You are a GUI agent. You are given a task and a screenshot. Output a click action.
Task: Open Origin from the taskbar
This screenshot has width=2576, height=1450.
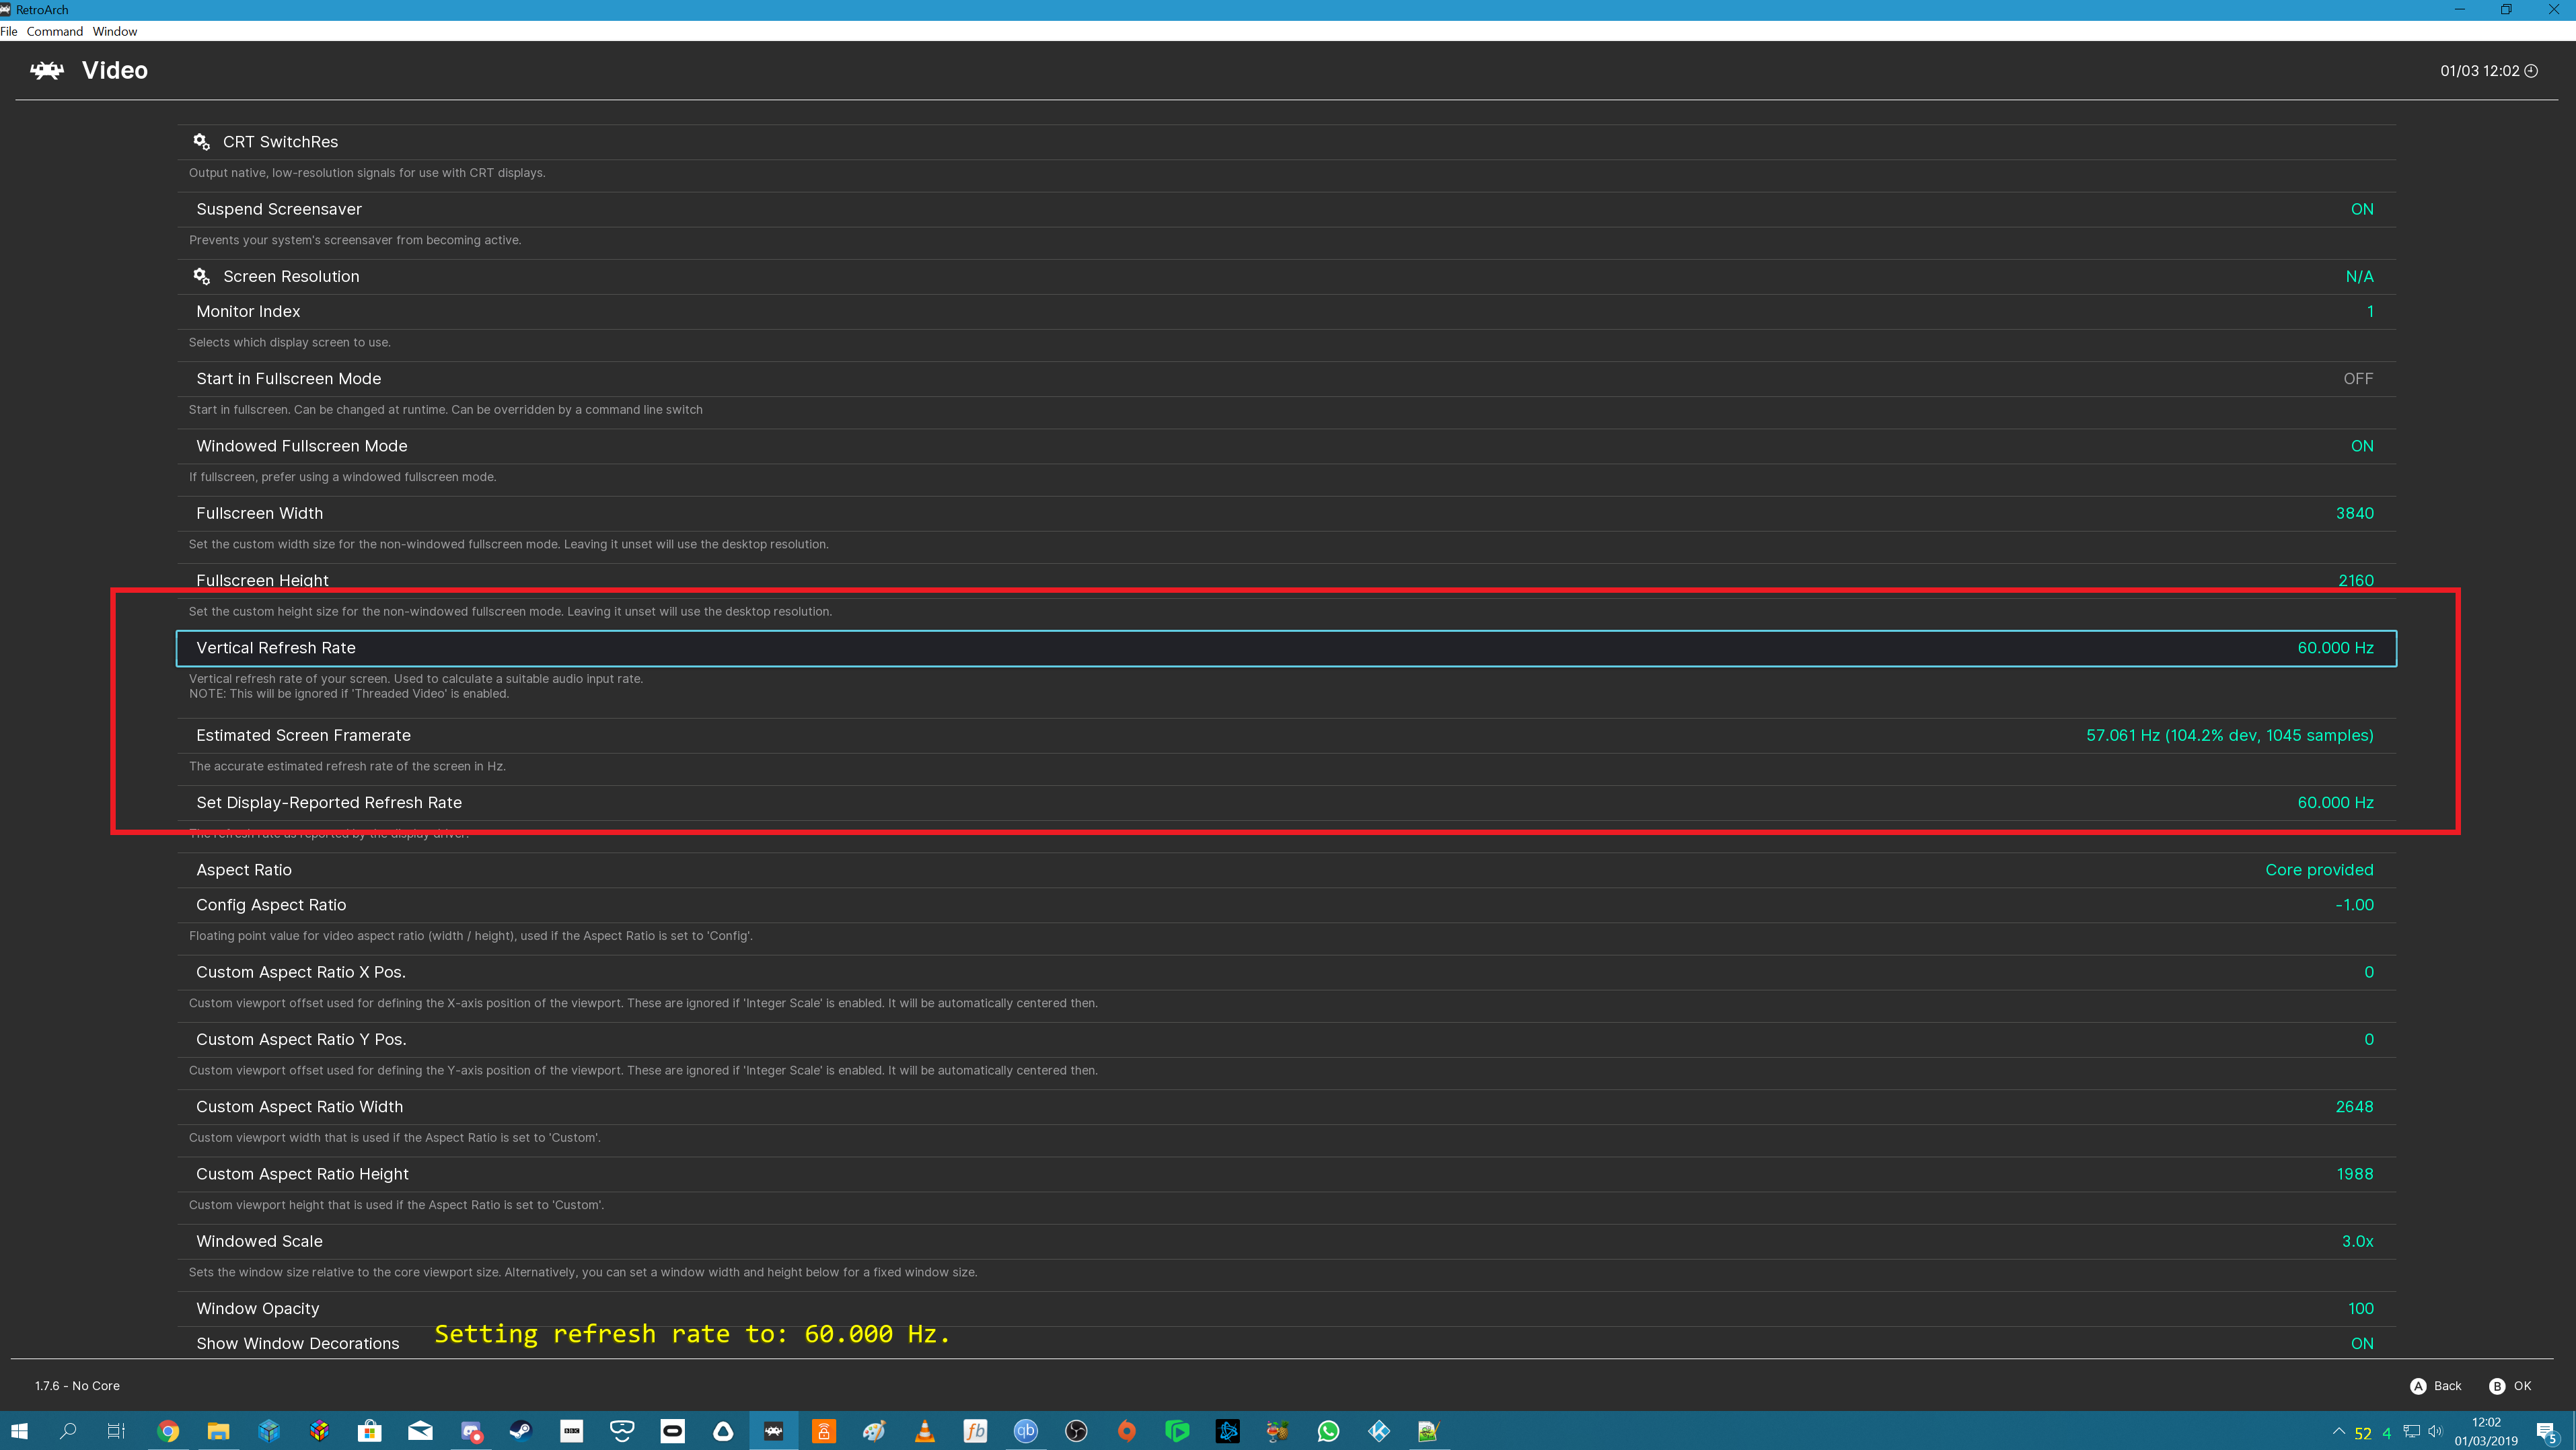click(1127, 1431)
